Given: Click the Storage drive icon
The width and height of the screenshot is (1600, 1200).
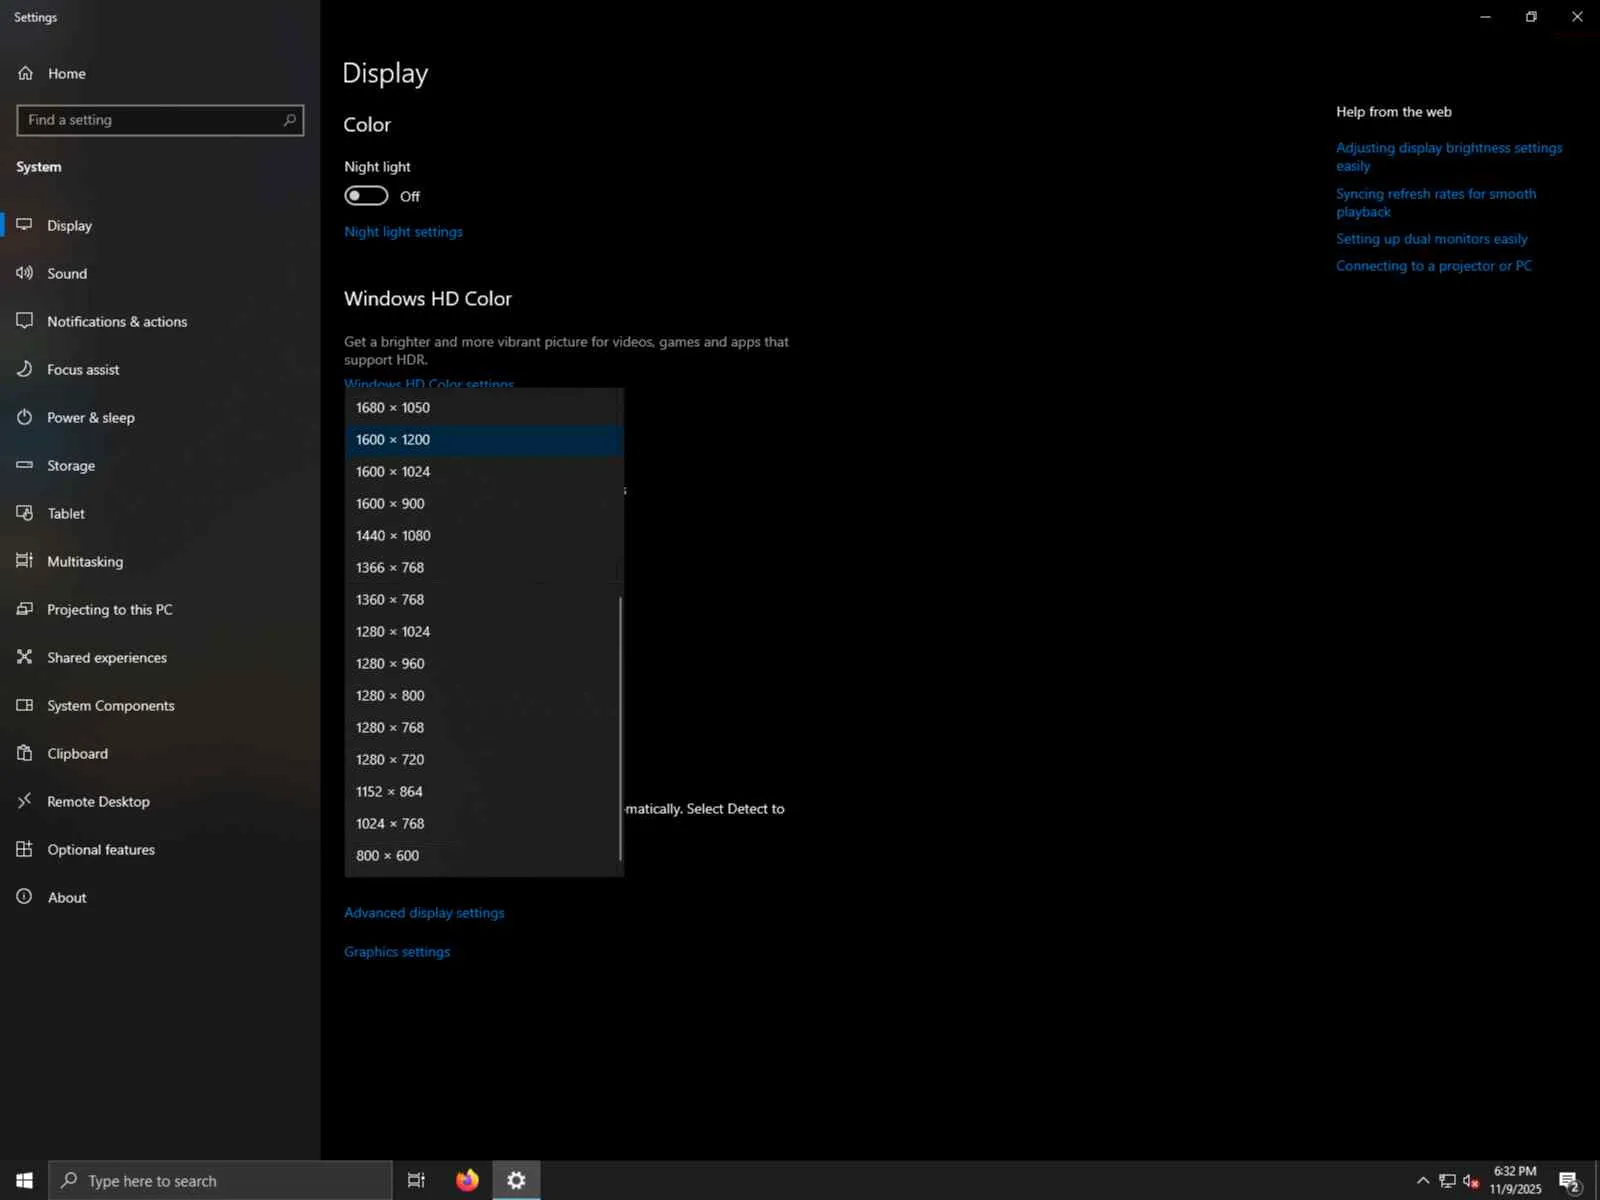Looking at the screenshot, I should click(x=25, y=465).
